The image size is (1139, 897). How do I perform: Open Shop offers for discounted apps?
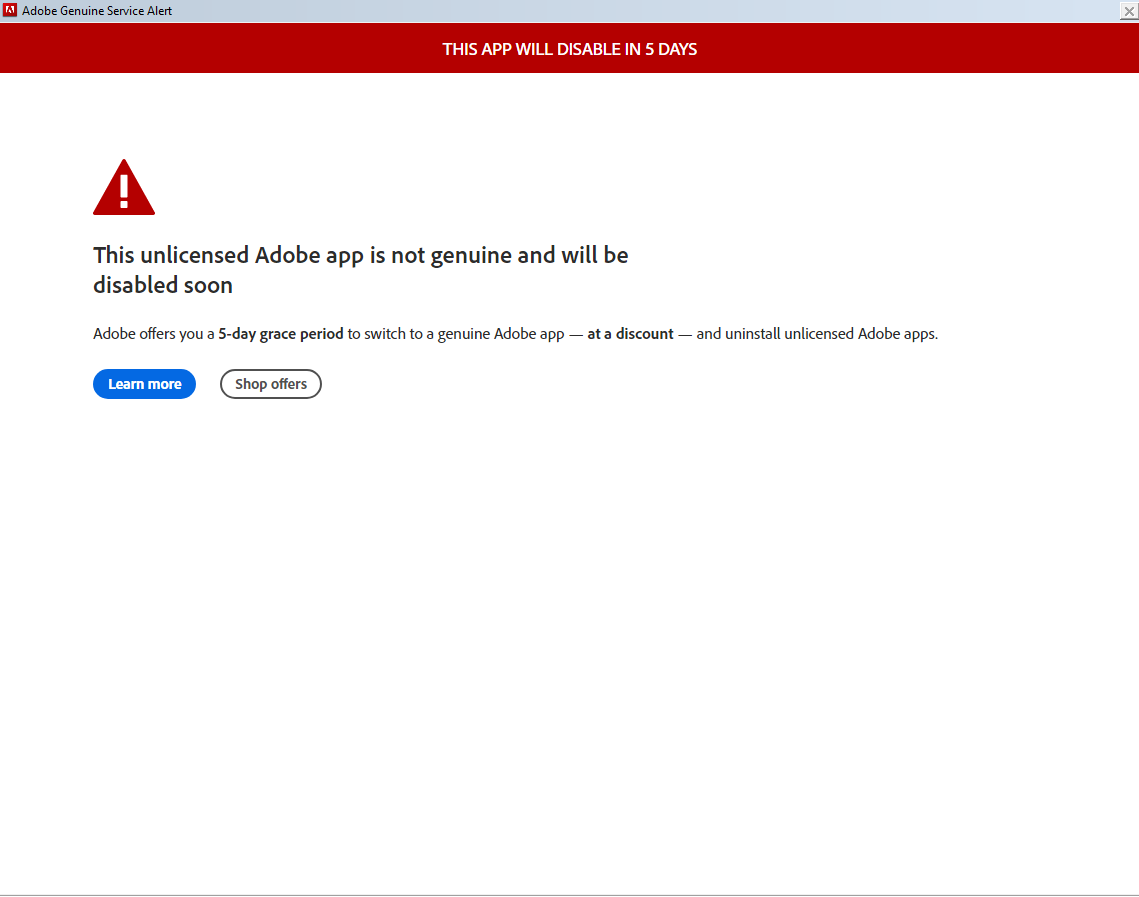click(x=270, y=384)
